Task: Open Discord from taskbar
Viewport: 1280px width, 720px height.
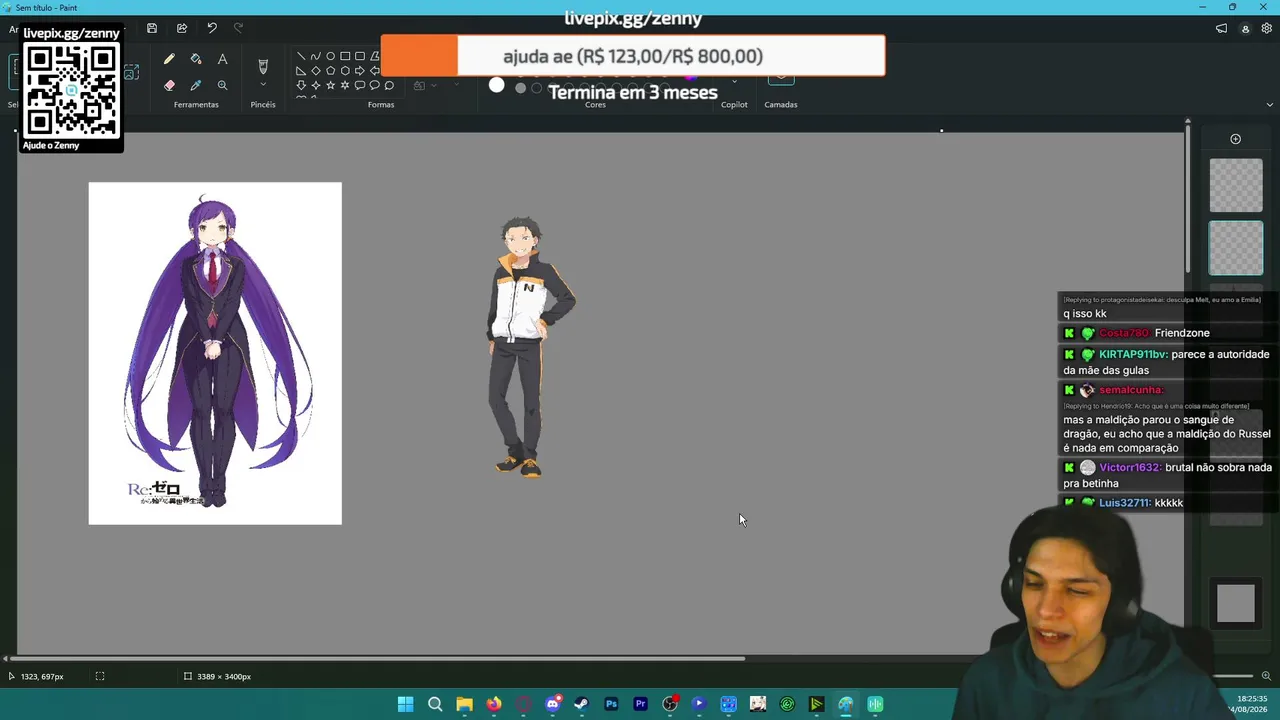Action: 552,704
